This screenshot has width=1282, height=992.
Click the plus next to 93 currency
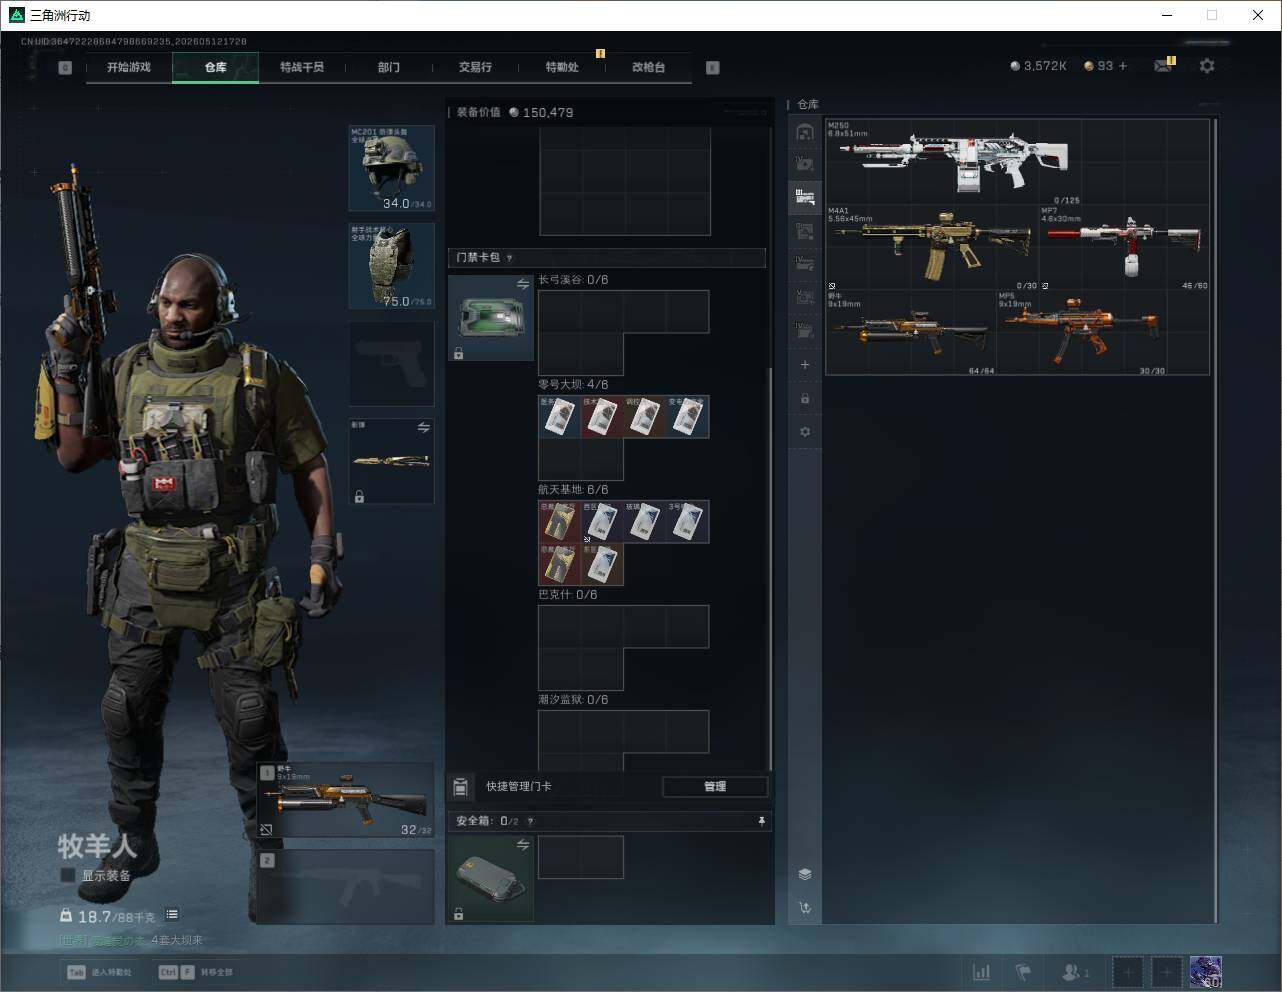pos(1123,66)
